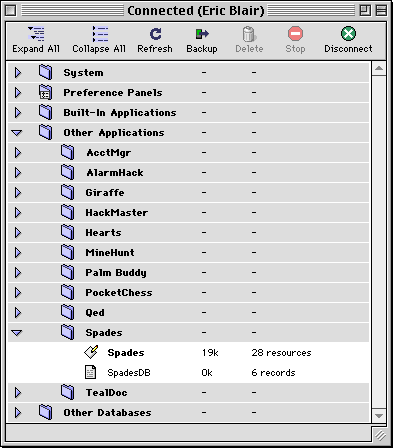Select the Built-In Applications folder icon

pyautogui.click(x=45, y=112)
